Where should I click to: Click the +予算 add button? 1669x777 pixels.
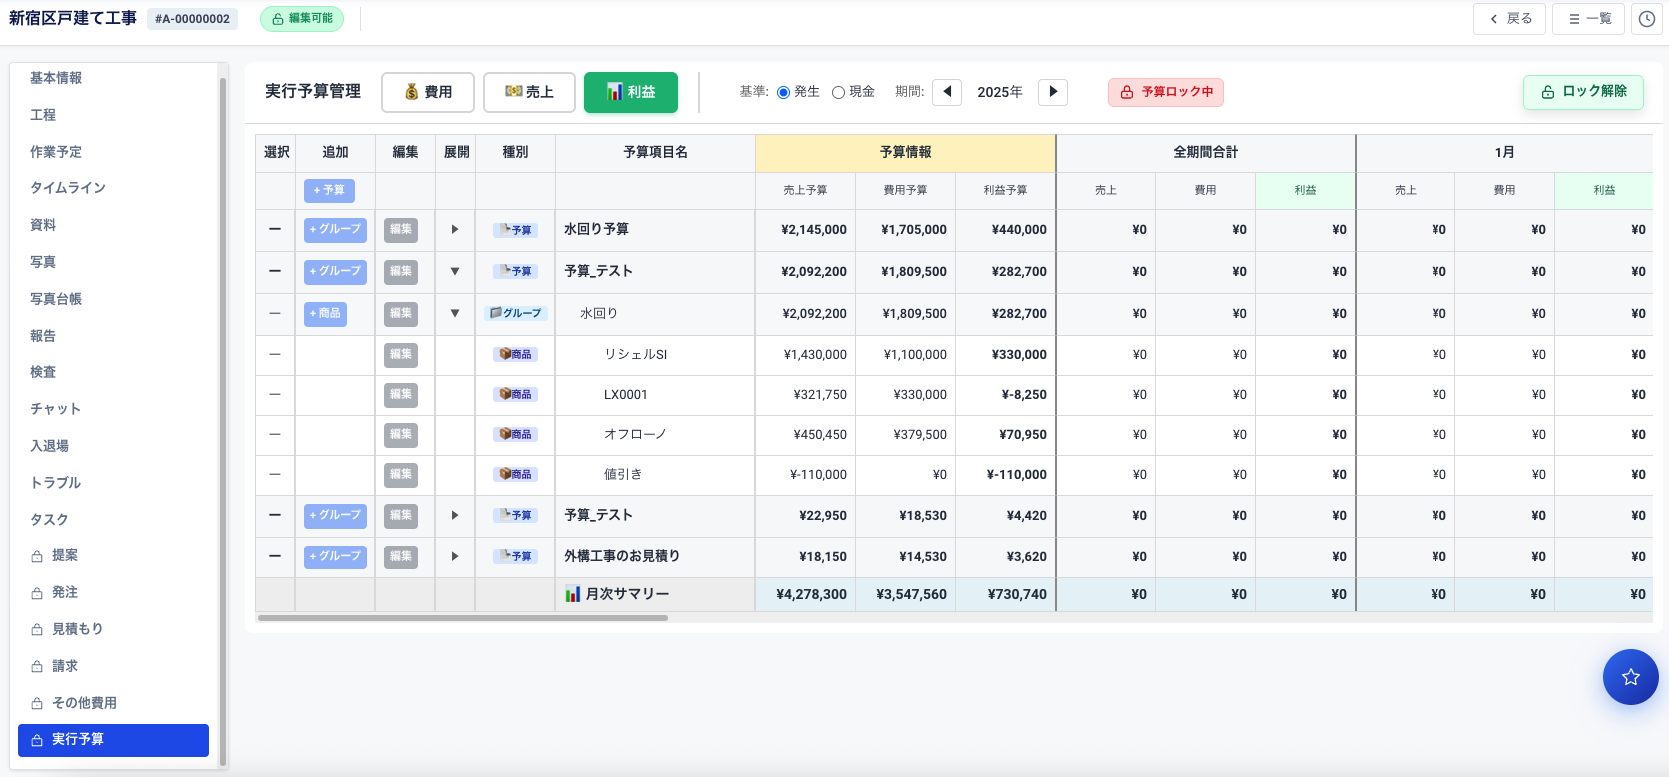coord(329,190)
